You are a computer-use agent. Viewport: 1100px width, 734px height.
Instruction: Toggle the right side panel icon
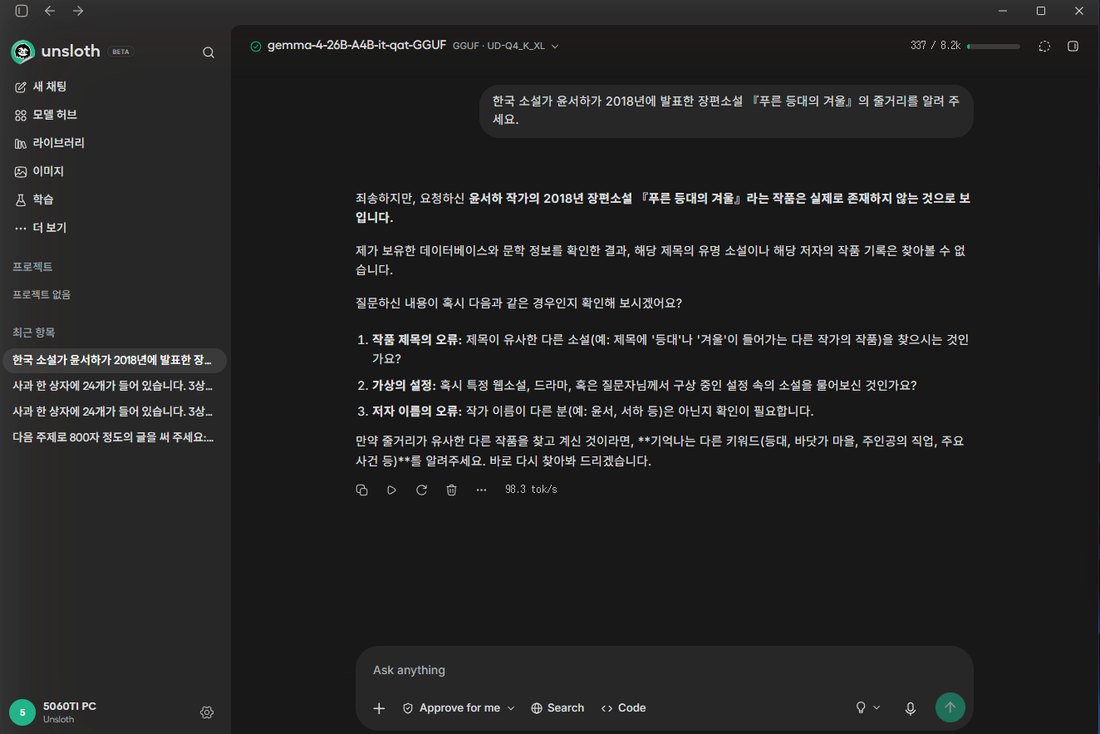click(1073, 46)
